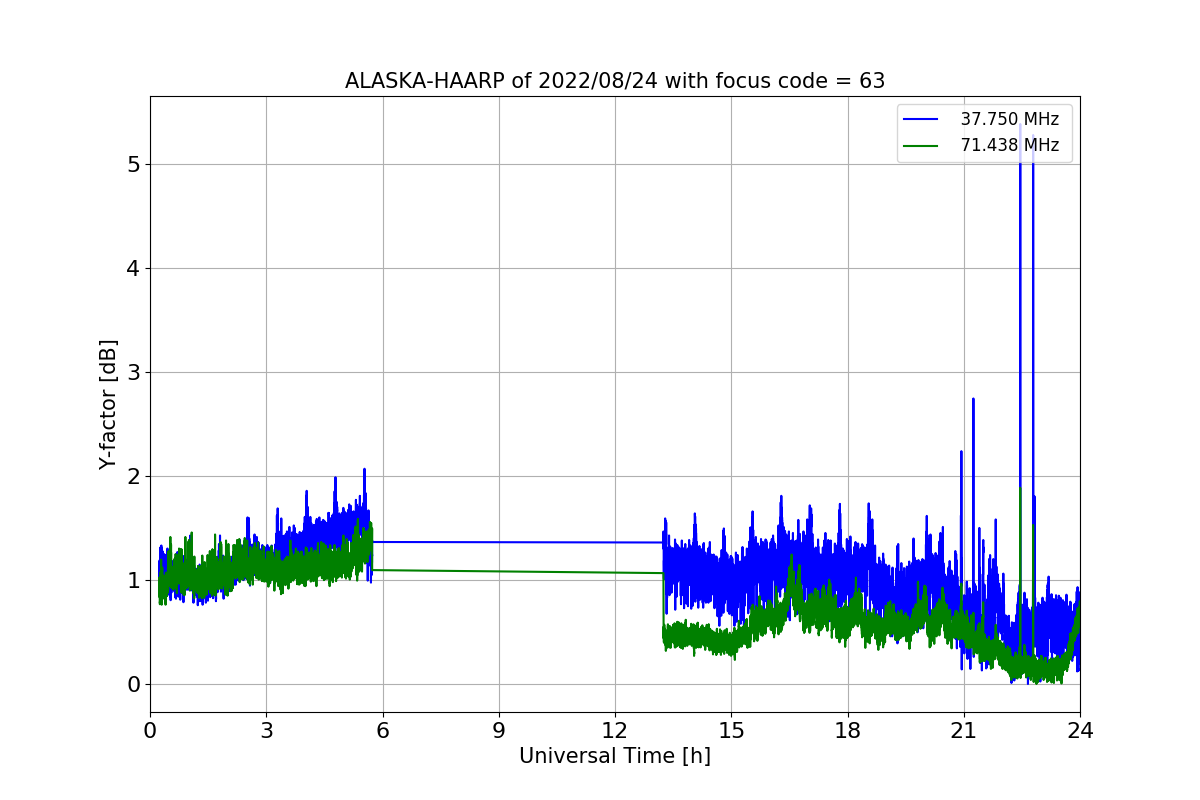
Task: Click x-axis tick label '3'
Action: coord(266,731)
